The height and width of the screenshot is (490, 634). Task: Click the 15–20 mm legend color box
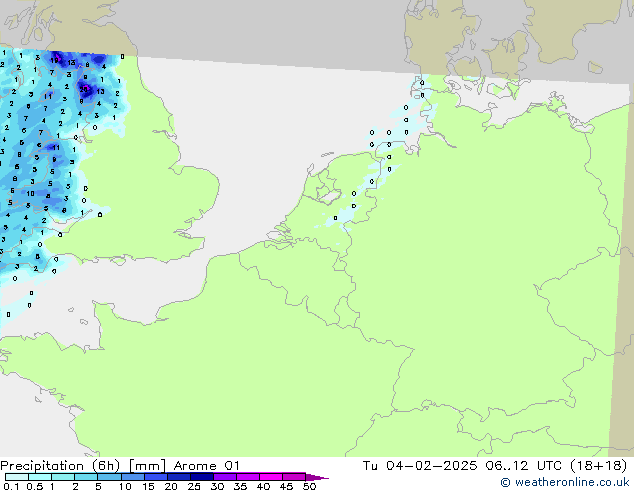(x=156, y=477)
